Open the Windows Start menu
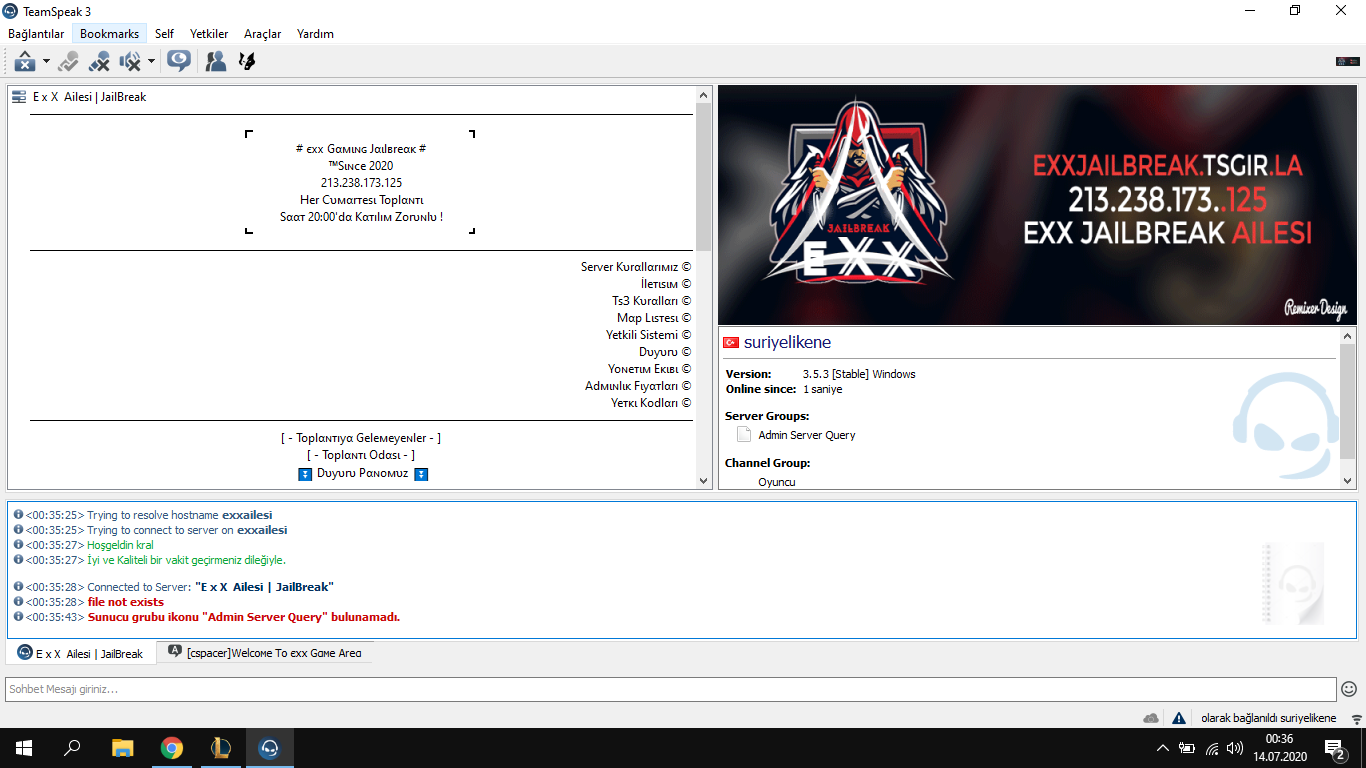 coord(24,748)
